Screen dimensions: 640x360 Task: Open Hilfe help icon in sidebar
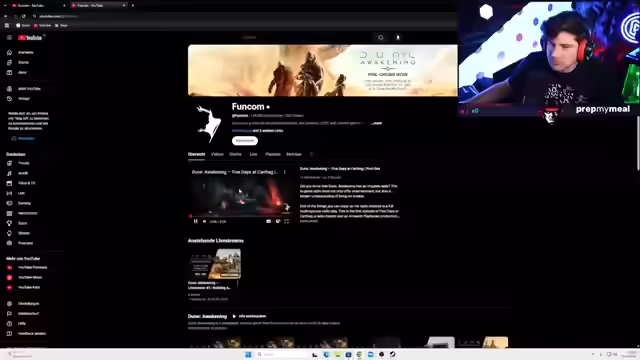pos(9,324)
